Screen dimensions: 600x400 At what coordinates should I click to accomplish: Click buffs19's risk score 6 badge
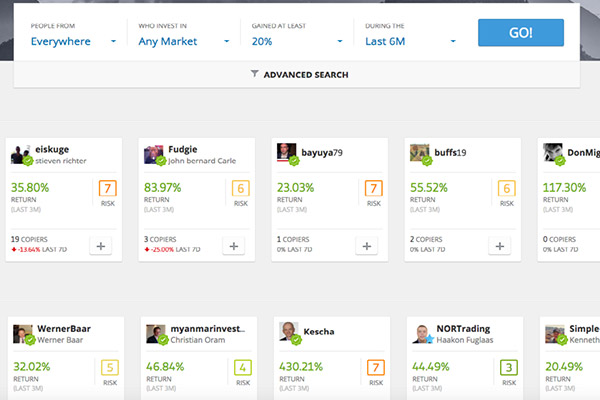(507, 188)
